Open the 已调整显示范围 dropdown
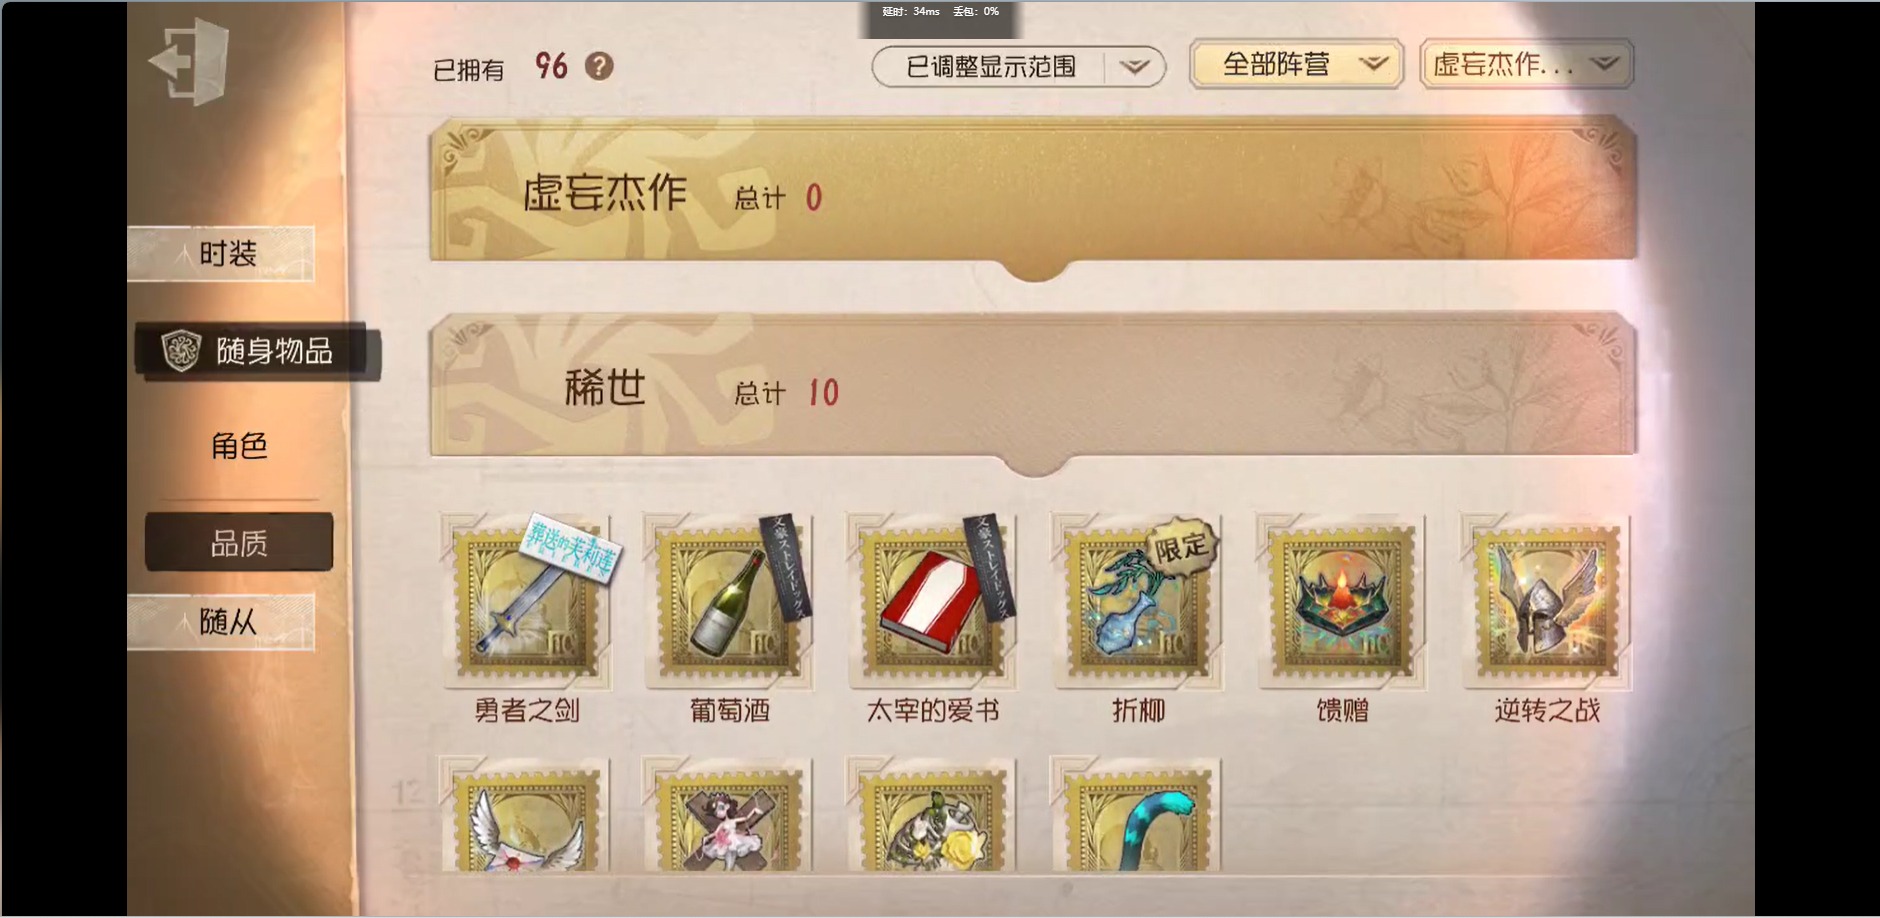This screenshot has width=1880, height=918. pyautogui.click(x=1019, y=67)
